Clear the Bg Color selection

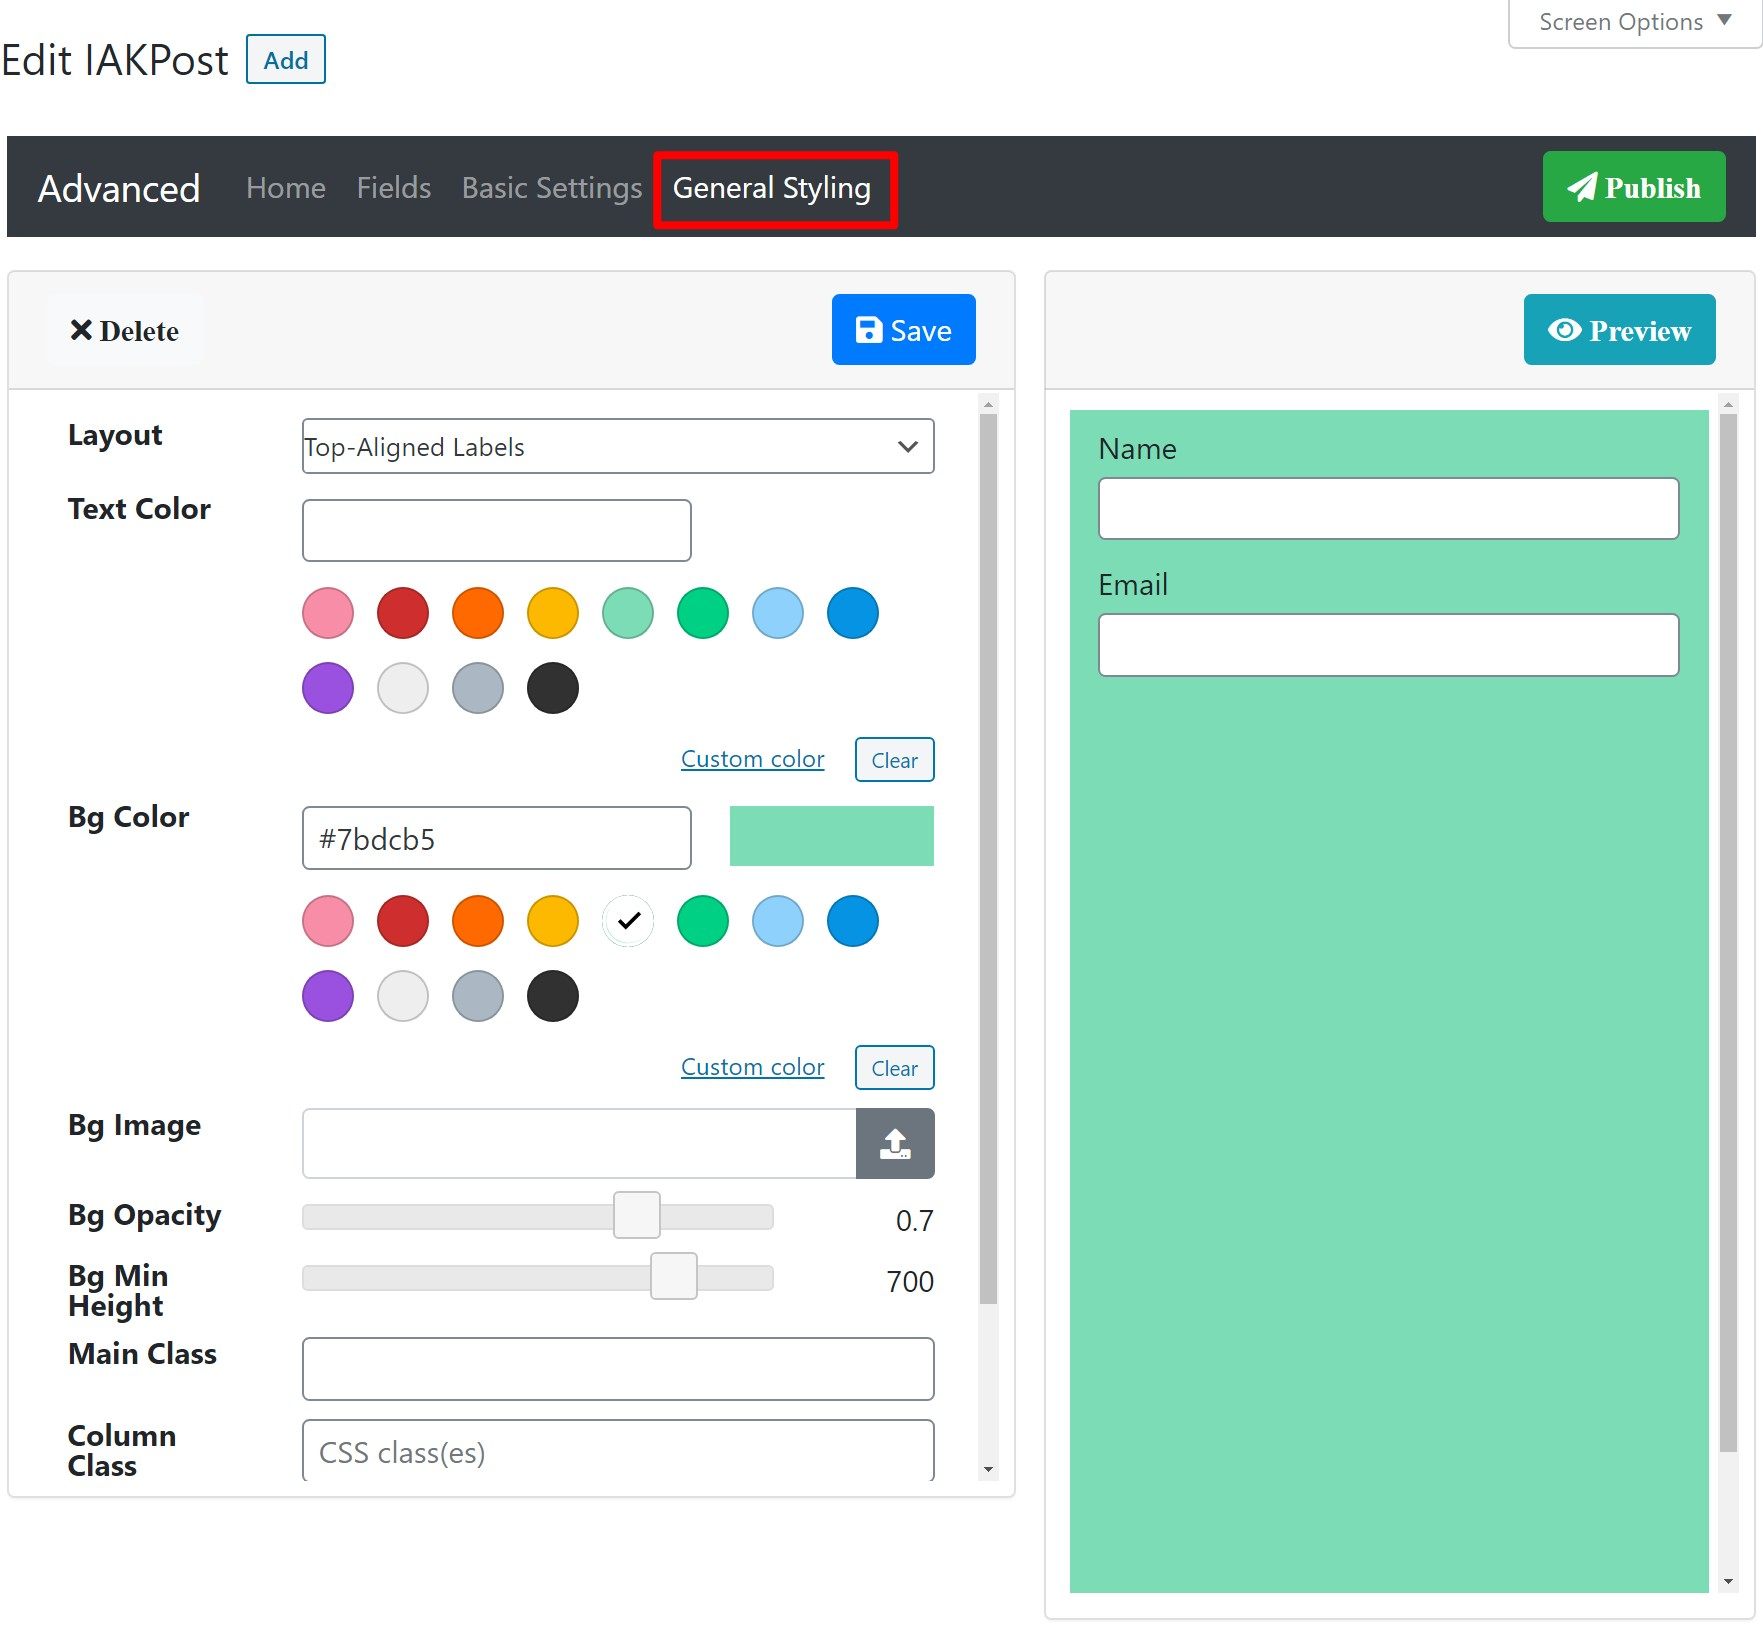click(x=895, y=1068)
